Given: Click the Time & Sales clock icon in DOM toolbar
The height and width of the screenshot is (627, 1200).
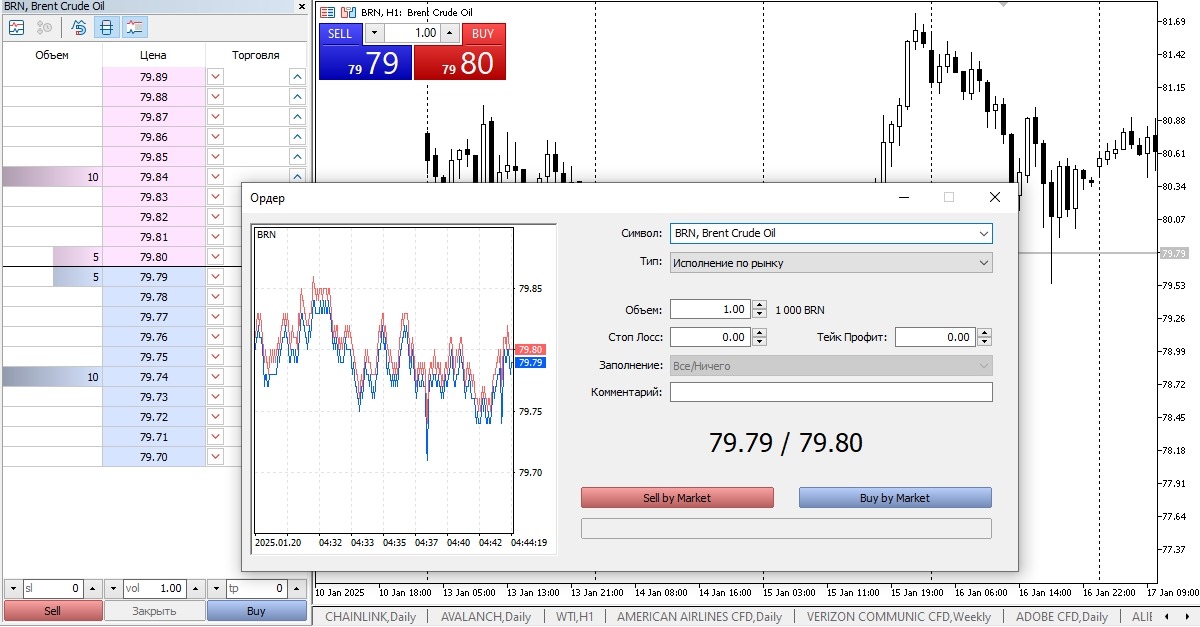Looking at the screenshot, I should click(x=44, y=27).
